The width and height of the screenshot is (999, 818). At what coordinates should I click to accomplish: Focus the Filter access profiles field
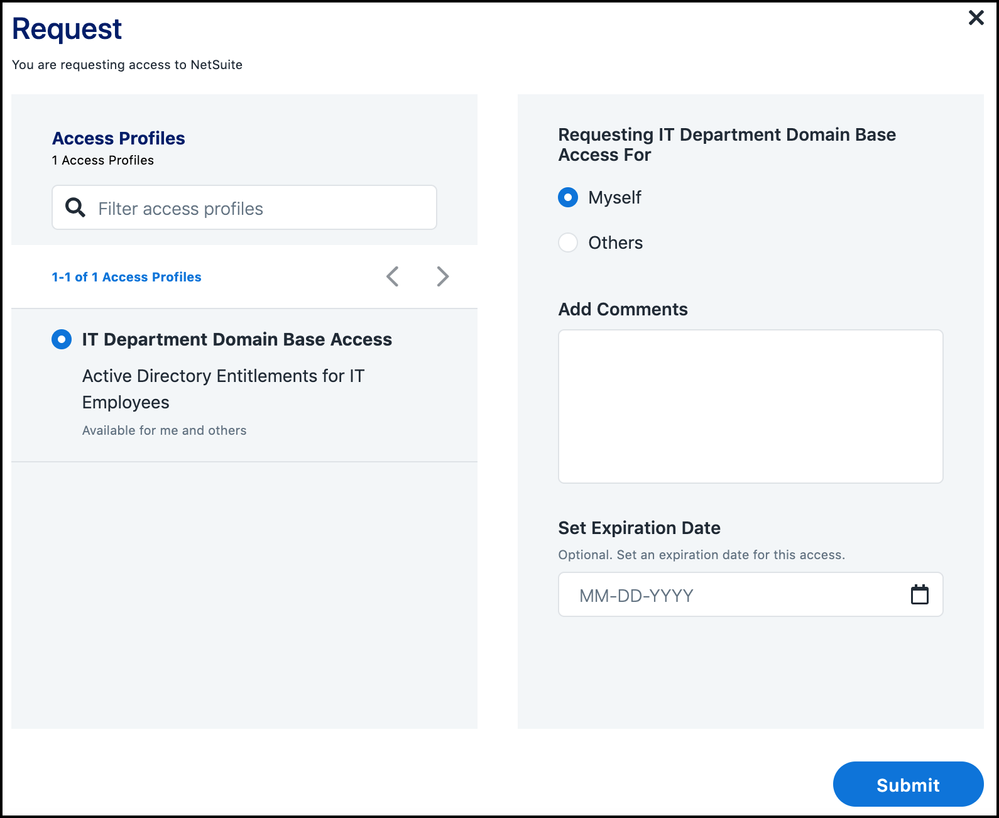pos(260,208)
